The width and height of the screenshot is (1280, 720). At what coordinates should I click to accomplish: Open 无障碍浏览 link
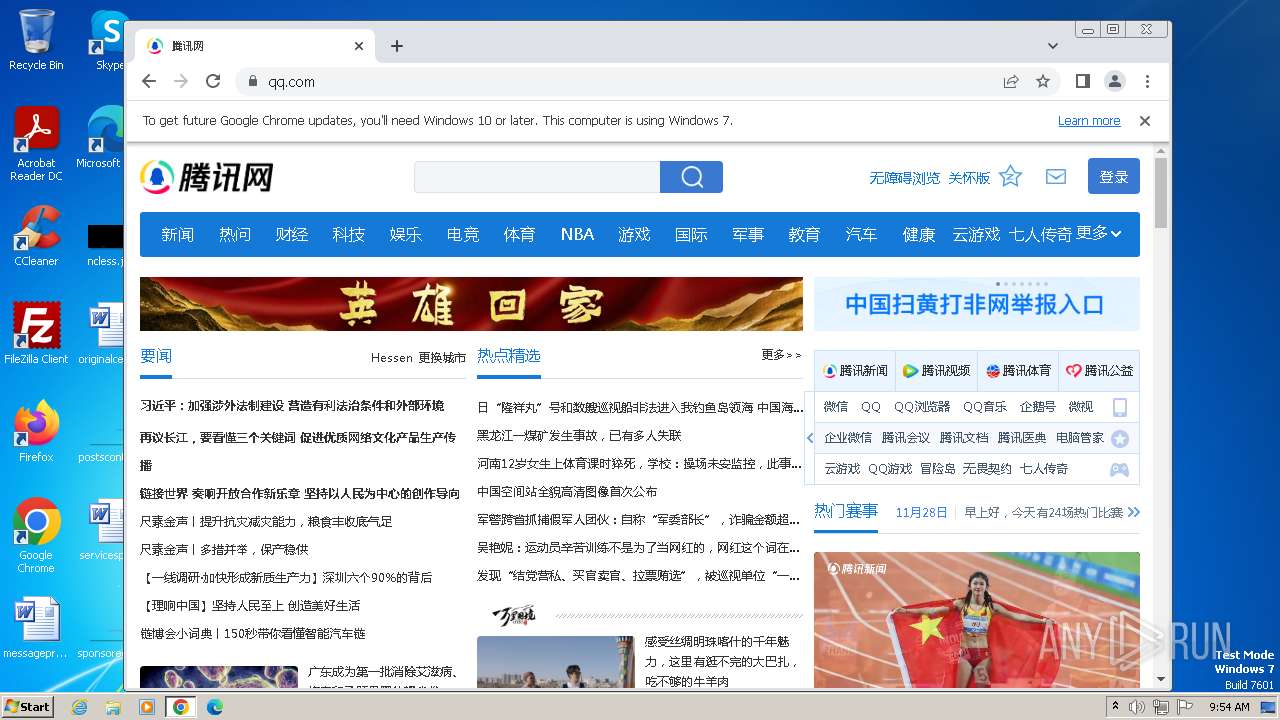904,178
